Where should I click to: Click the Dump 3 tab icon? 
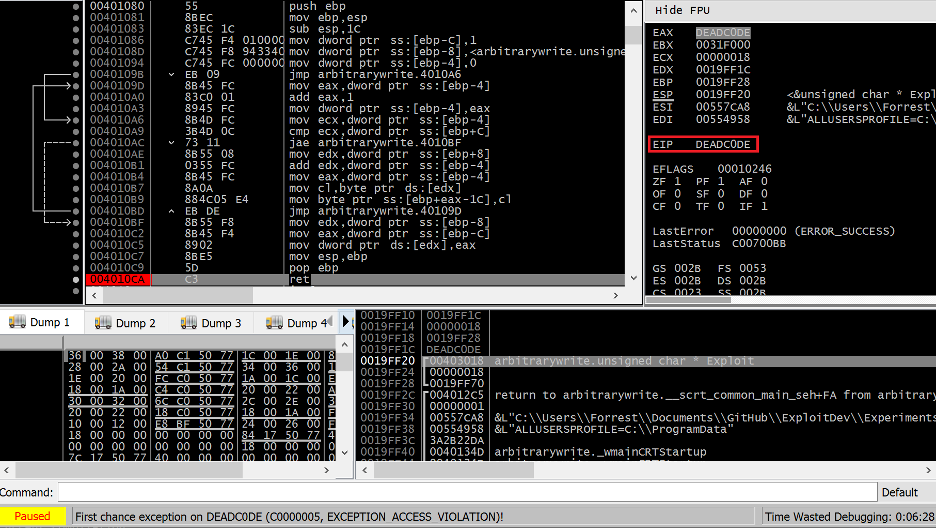pyautogui.click(x=189, y=322)
